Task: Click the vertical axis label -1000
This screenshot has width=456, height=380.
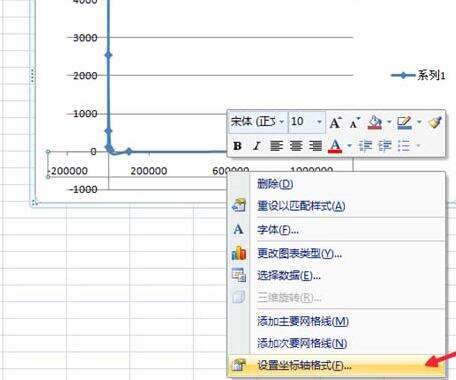Action: (83, 189)
